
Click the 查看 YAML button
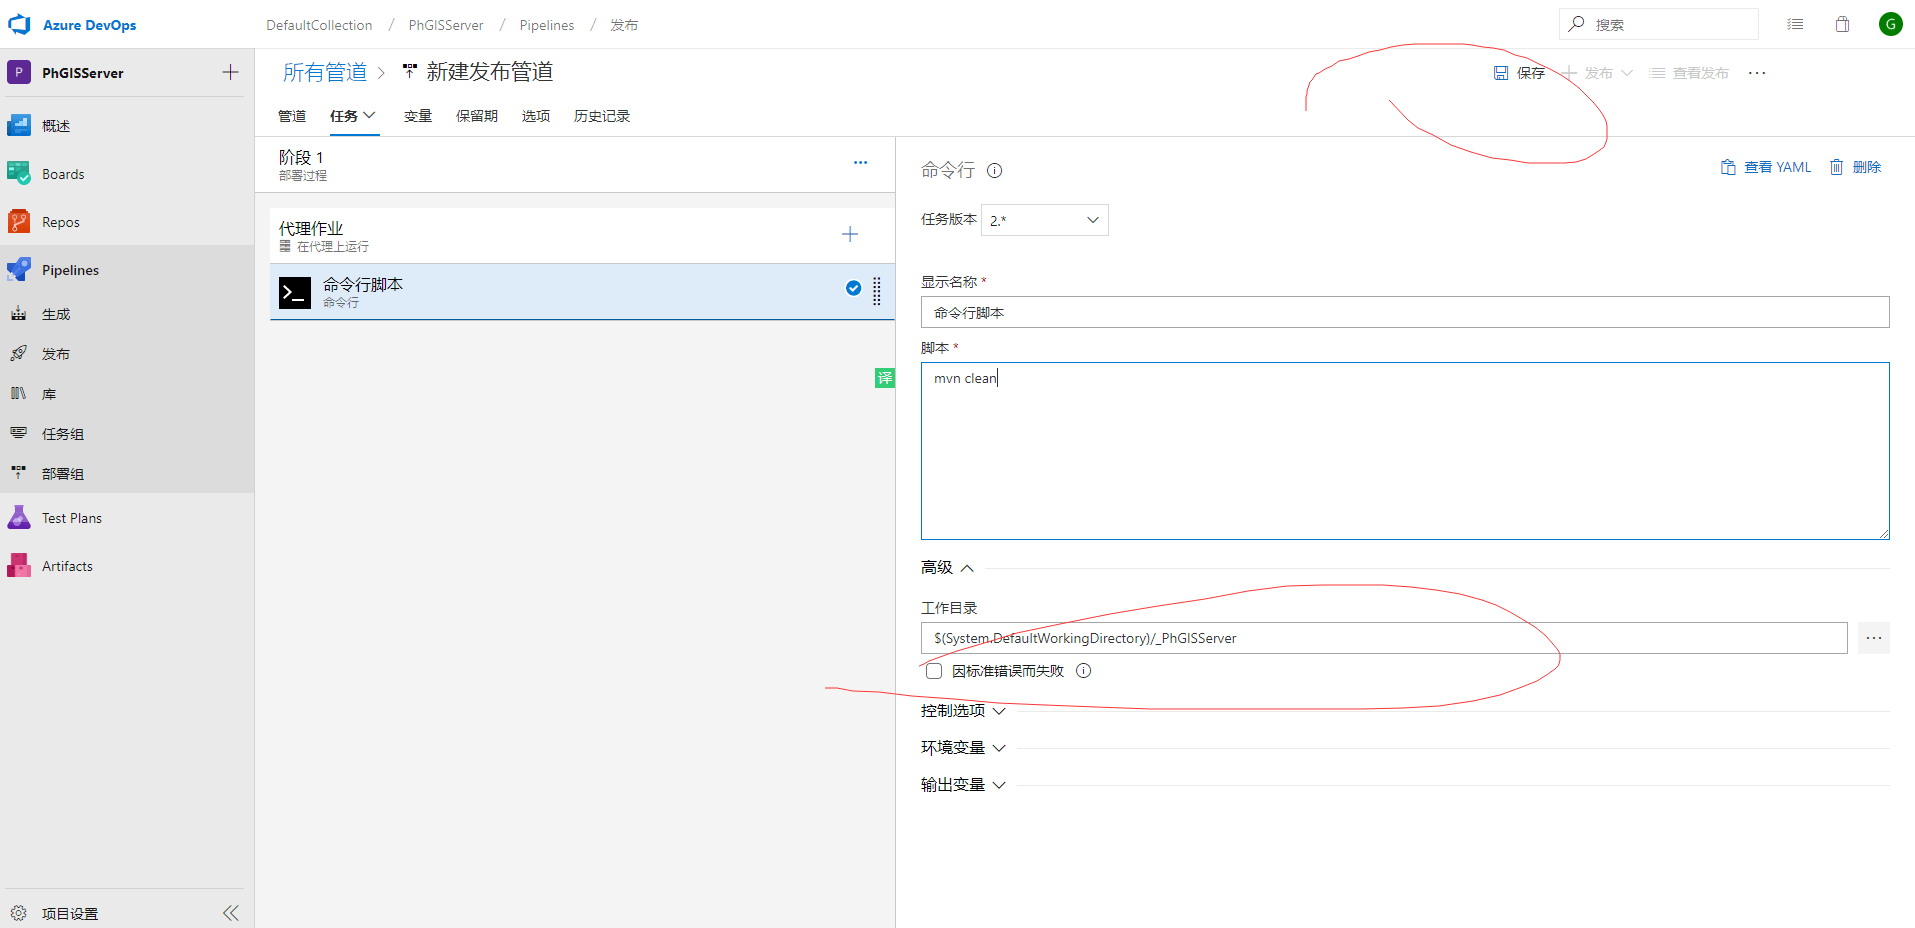[x=1766, y=167]
